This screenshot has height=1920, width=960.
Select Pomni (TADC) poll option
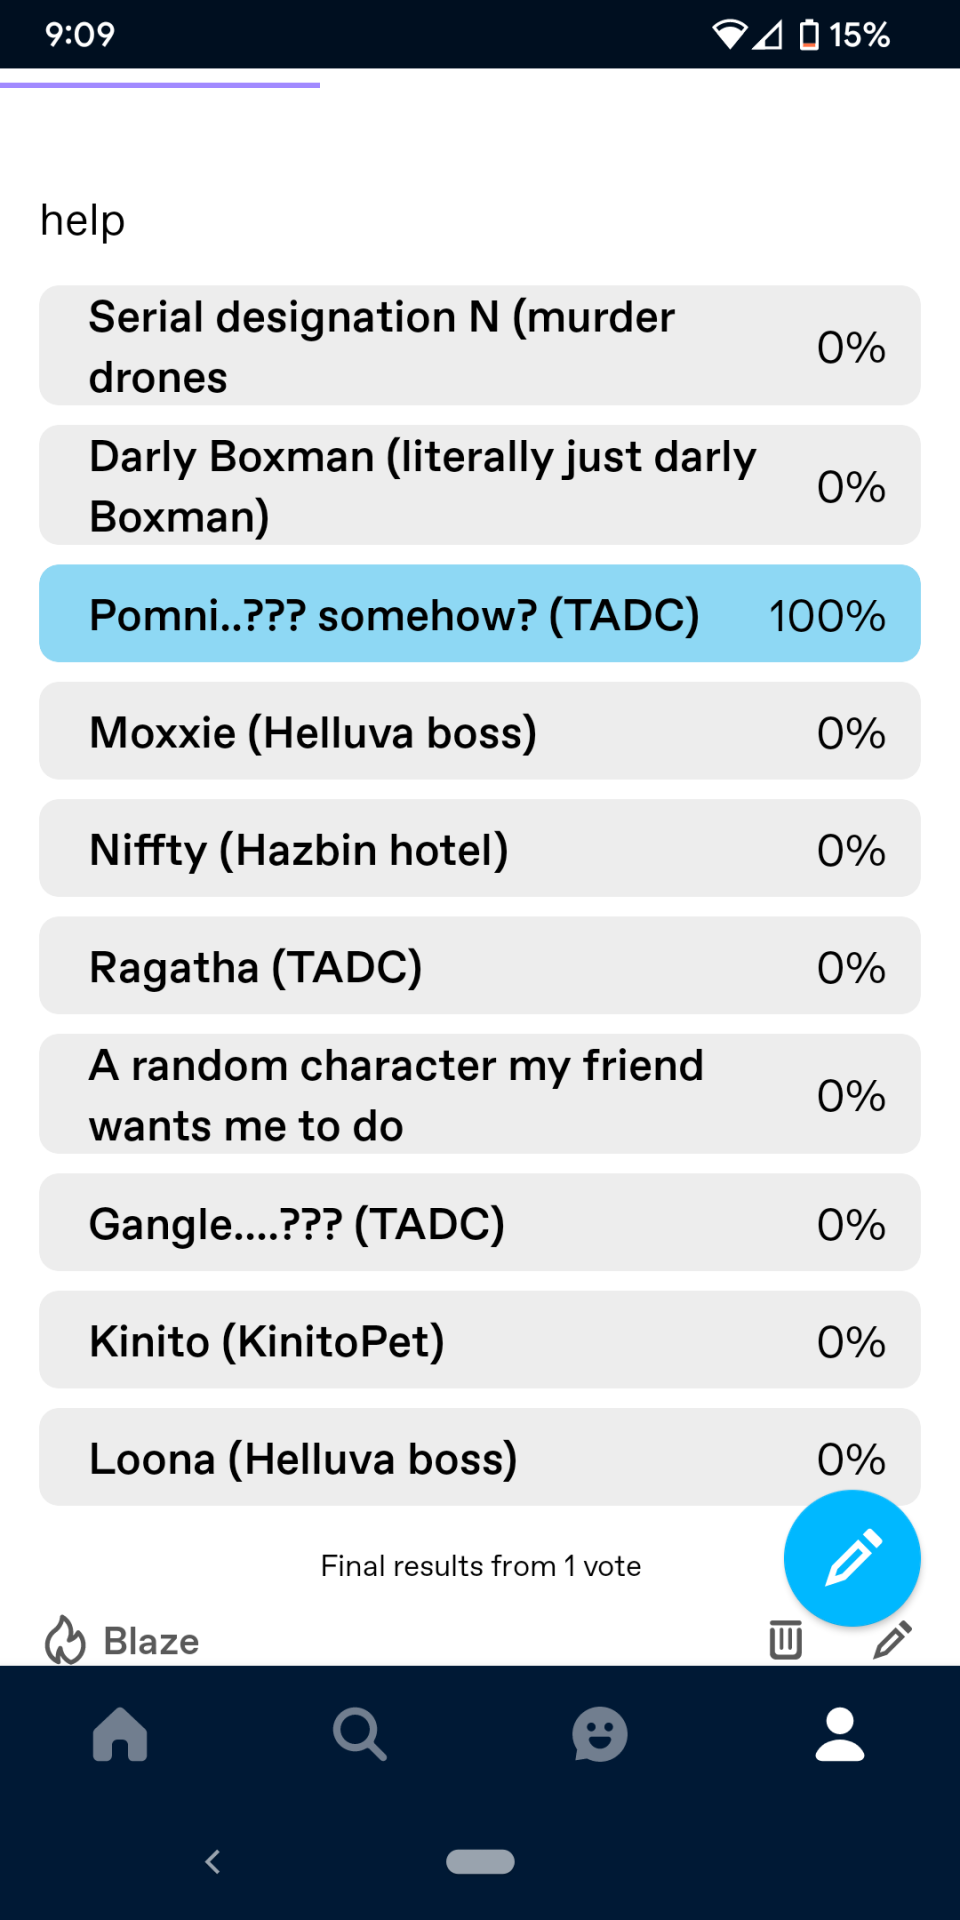click(x=480, y=614)
